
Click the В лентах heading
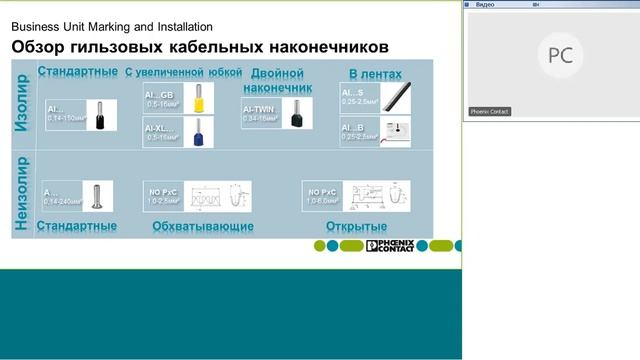pyautogui.click(x=376, y=74)
